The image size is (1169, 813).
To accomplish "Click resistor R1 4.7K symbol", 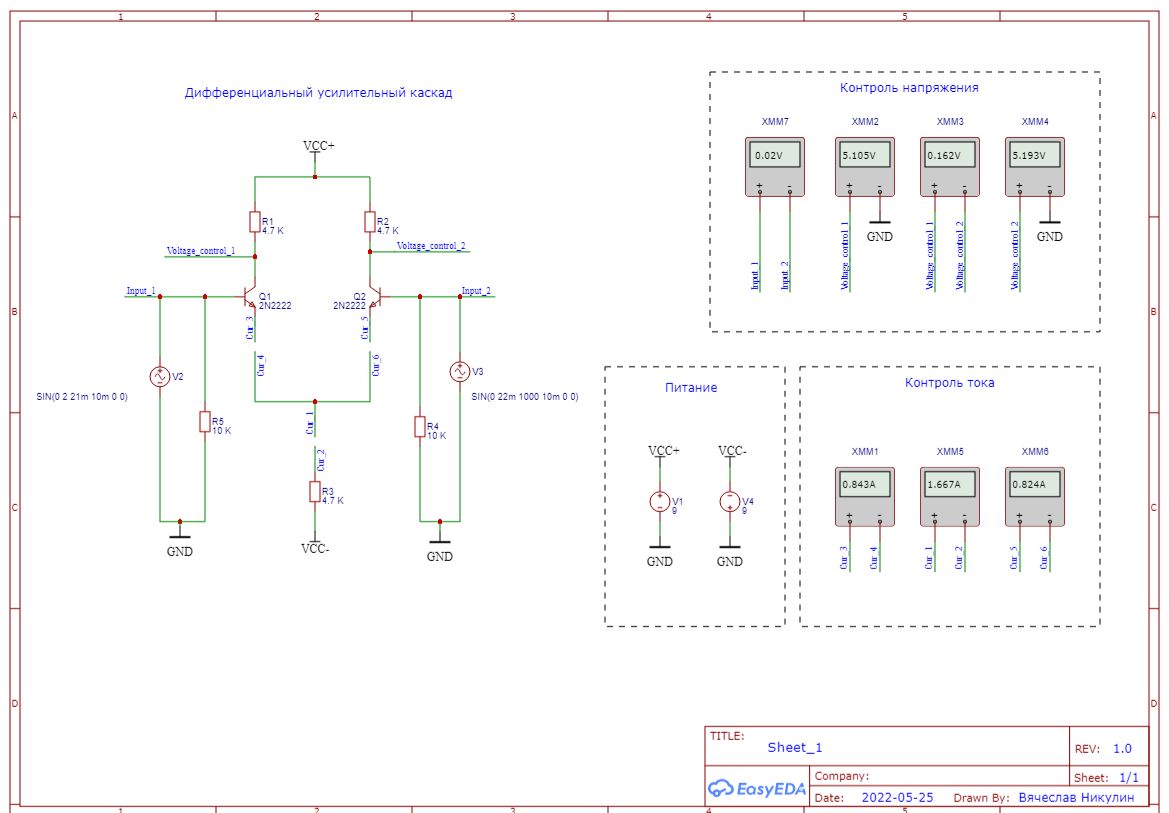I will point(256,222).
